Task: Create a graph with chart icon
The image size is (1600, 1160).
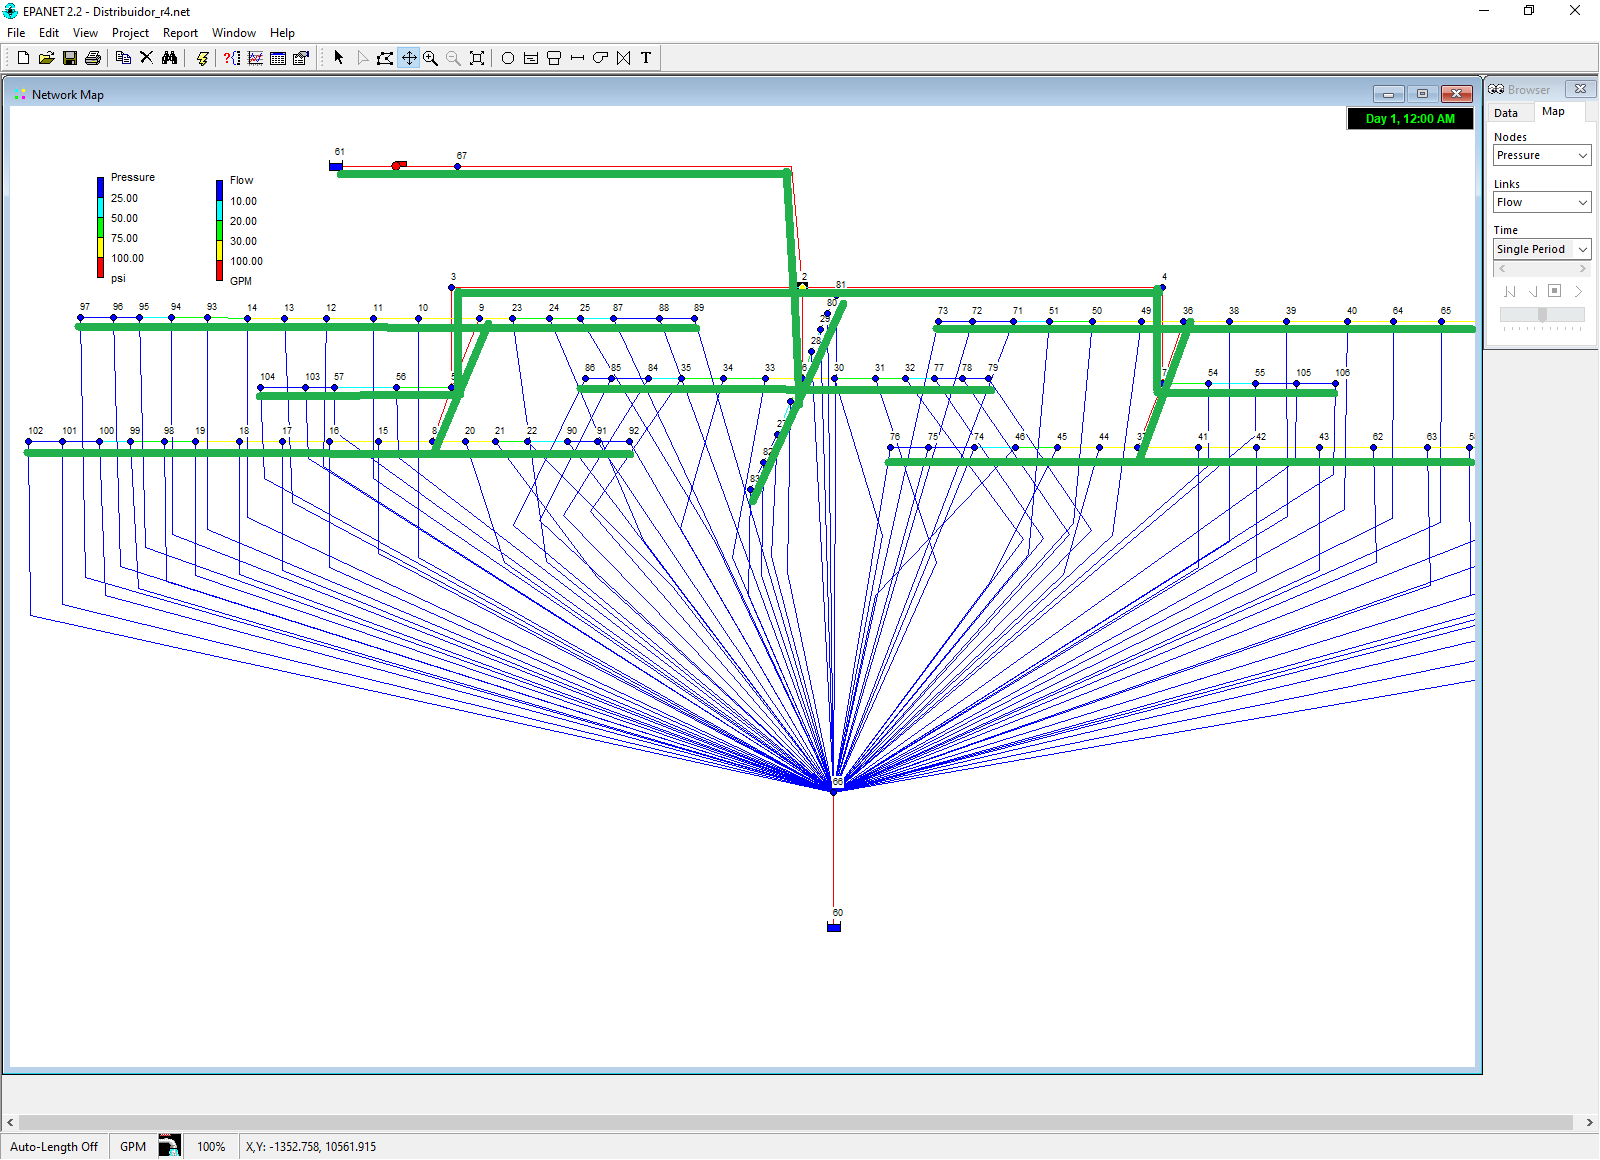Action: 255,58
